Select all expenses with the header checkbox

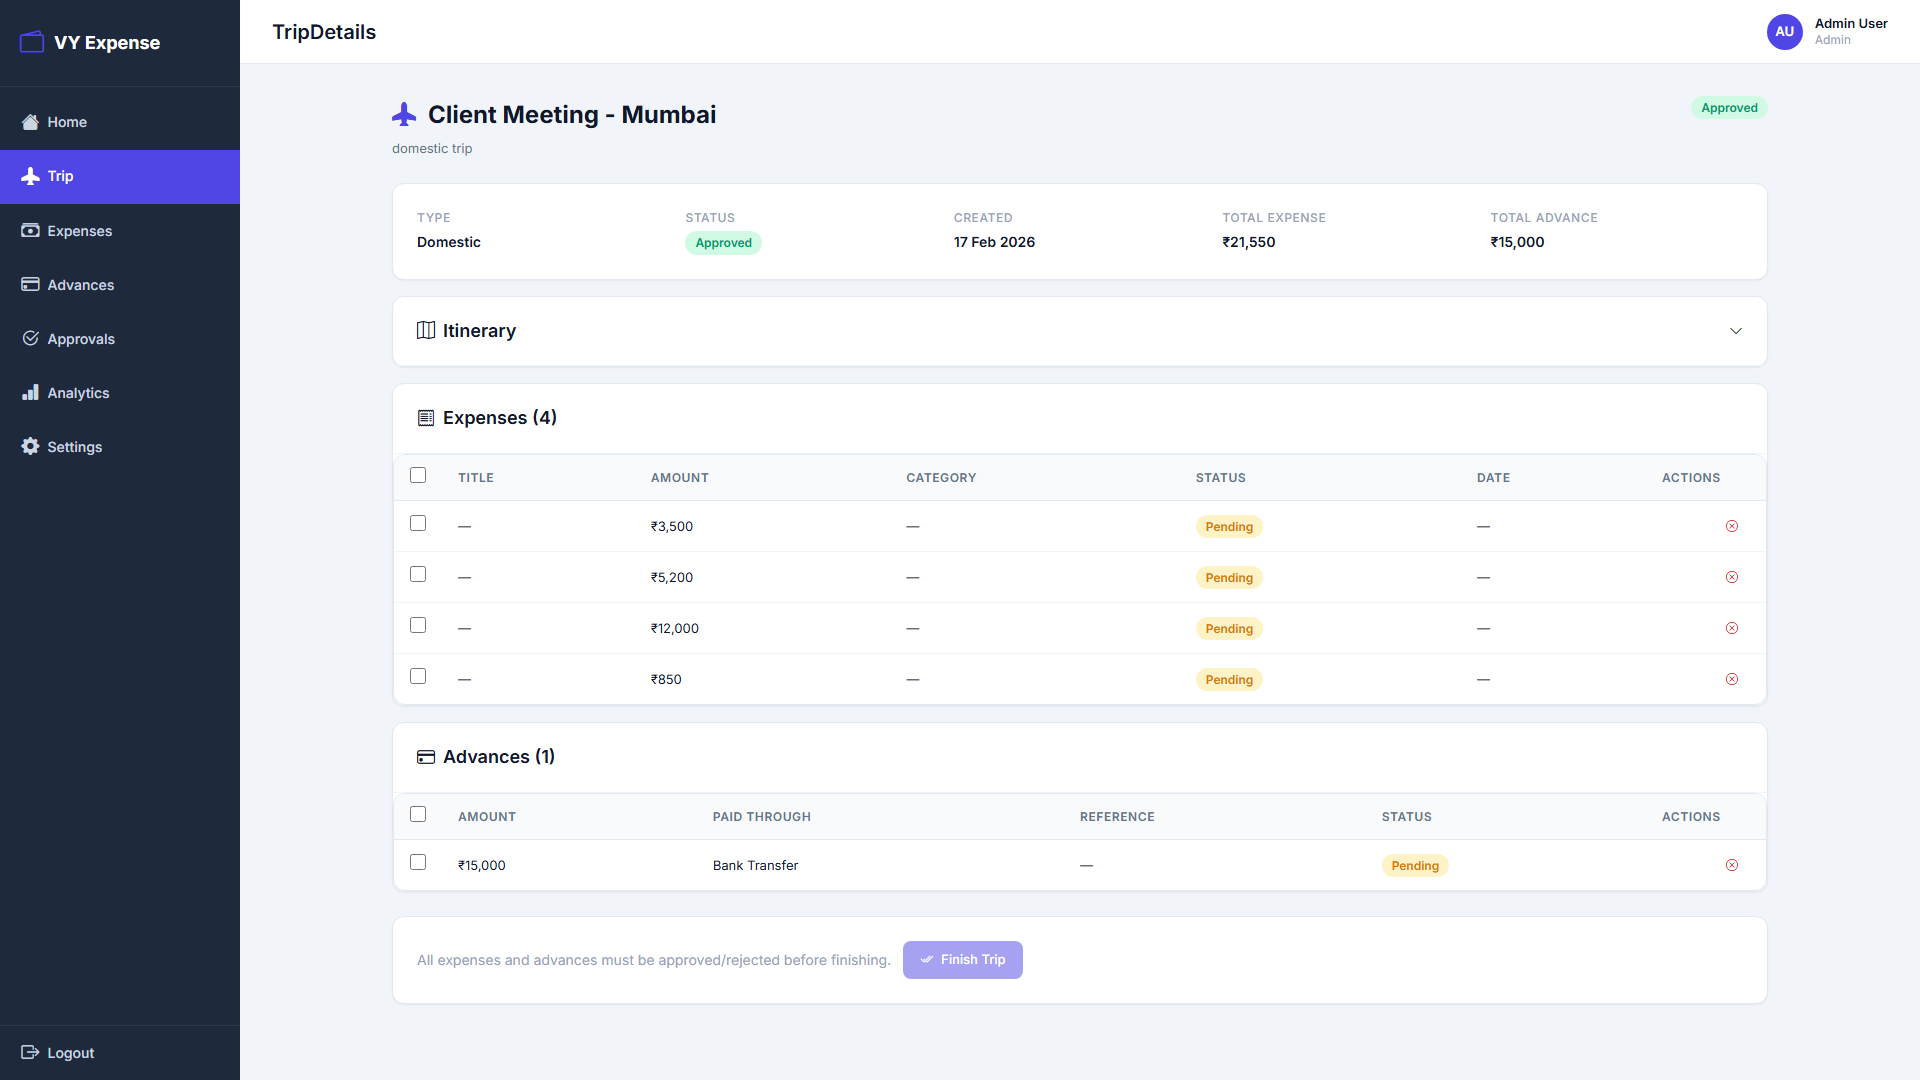[x=418, y=475]
